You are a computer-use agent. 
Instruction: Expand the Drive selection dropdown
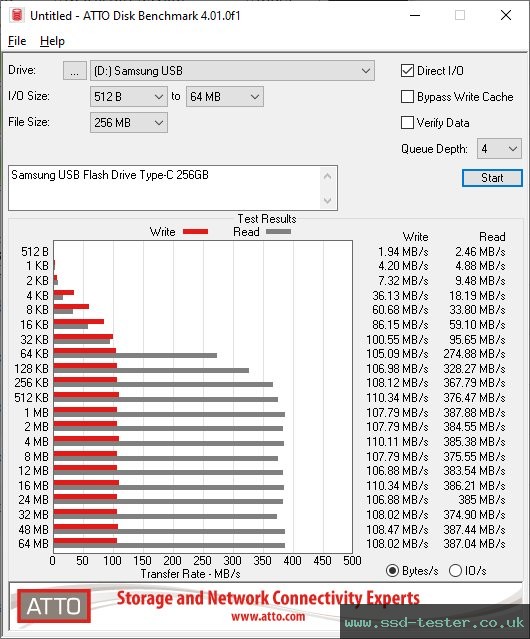232,71
